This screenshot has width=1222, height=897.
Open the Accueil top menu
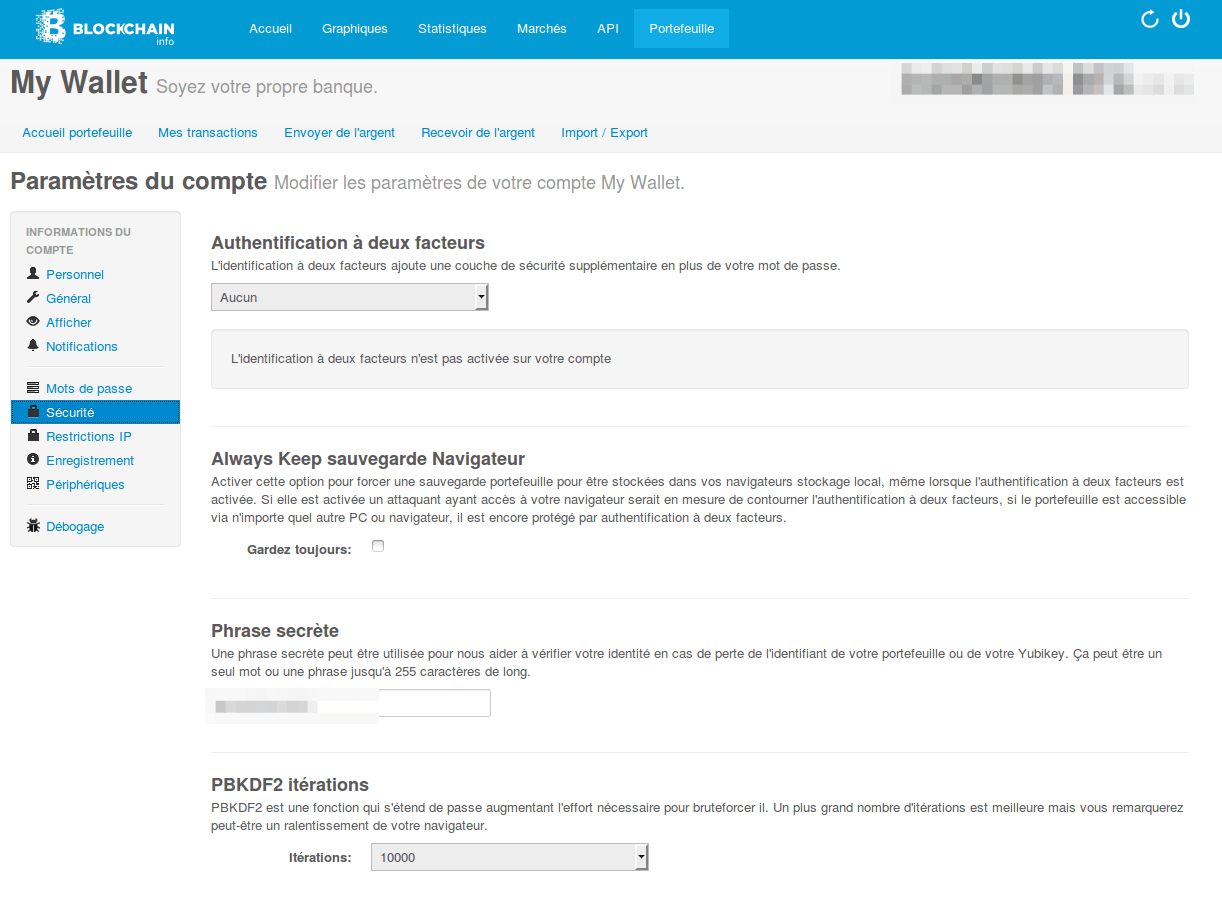[x=270, y=28]
